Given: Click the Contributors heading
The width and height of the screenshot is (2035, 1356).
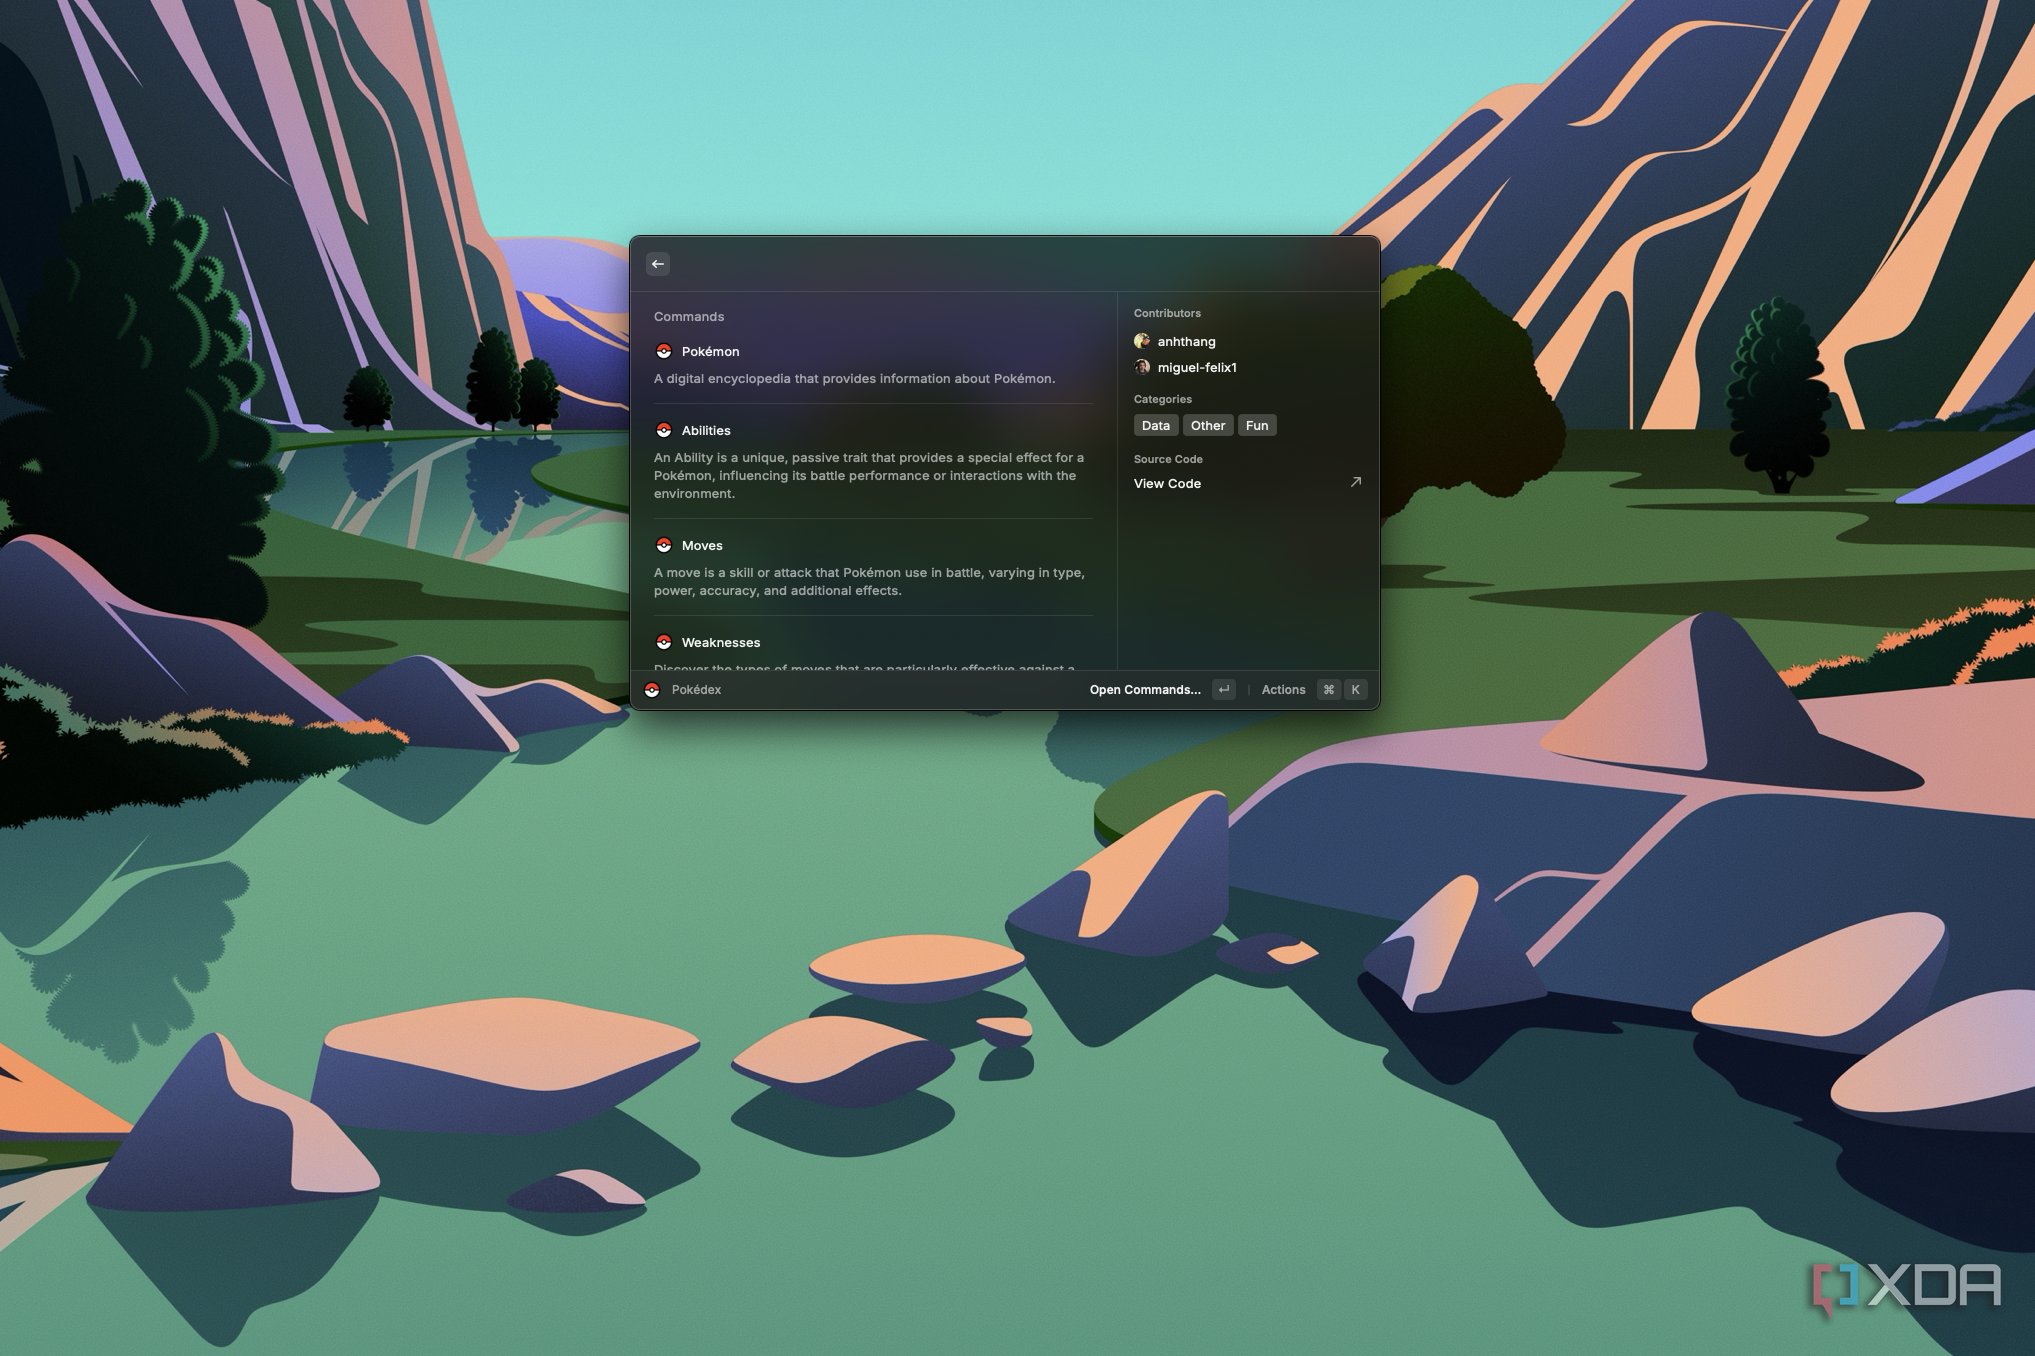Looking at the screenshot, I should (x=1167, y=313).
